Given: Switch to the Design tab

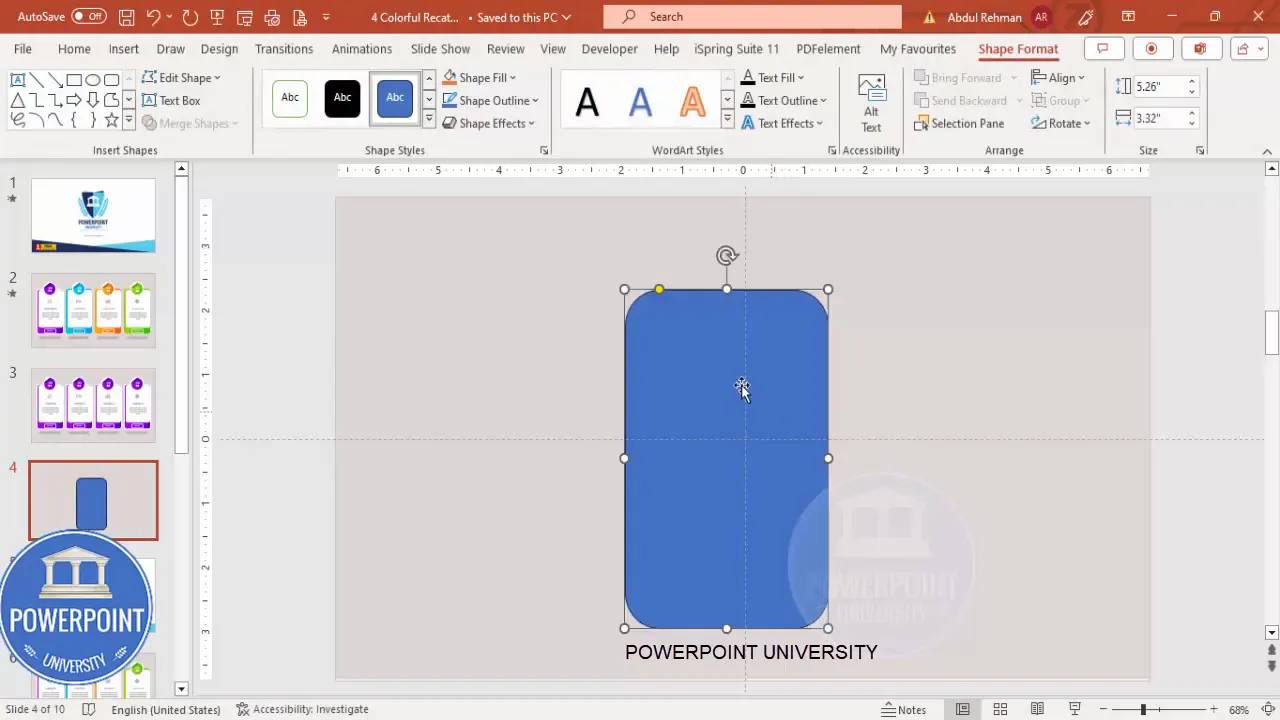Looking at the screenshot, I should coord(219,48).
